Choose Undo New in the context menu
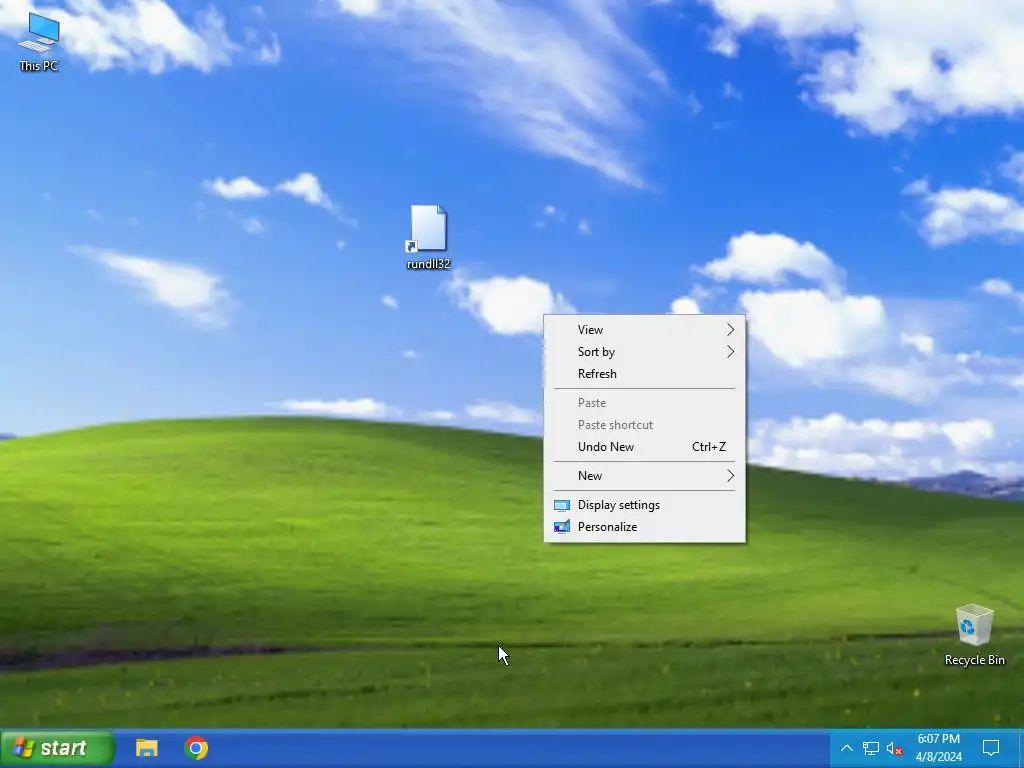1024x768 pixels. tap(645, 447)
